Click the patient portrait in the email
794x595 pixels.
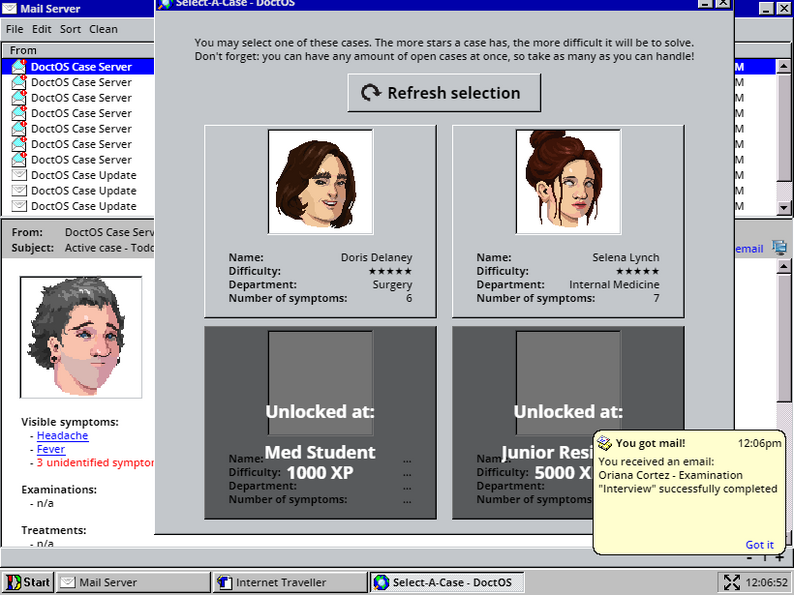point(81,337)
